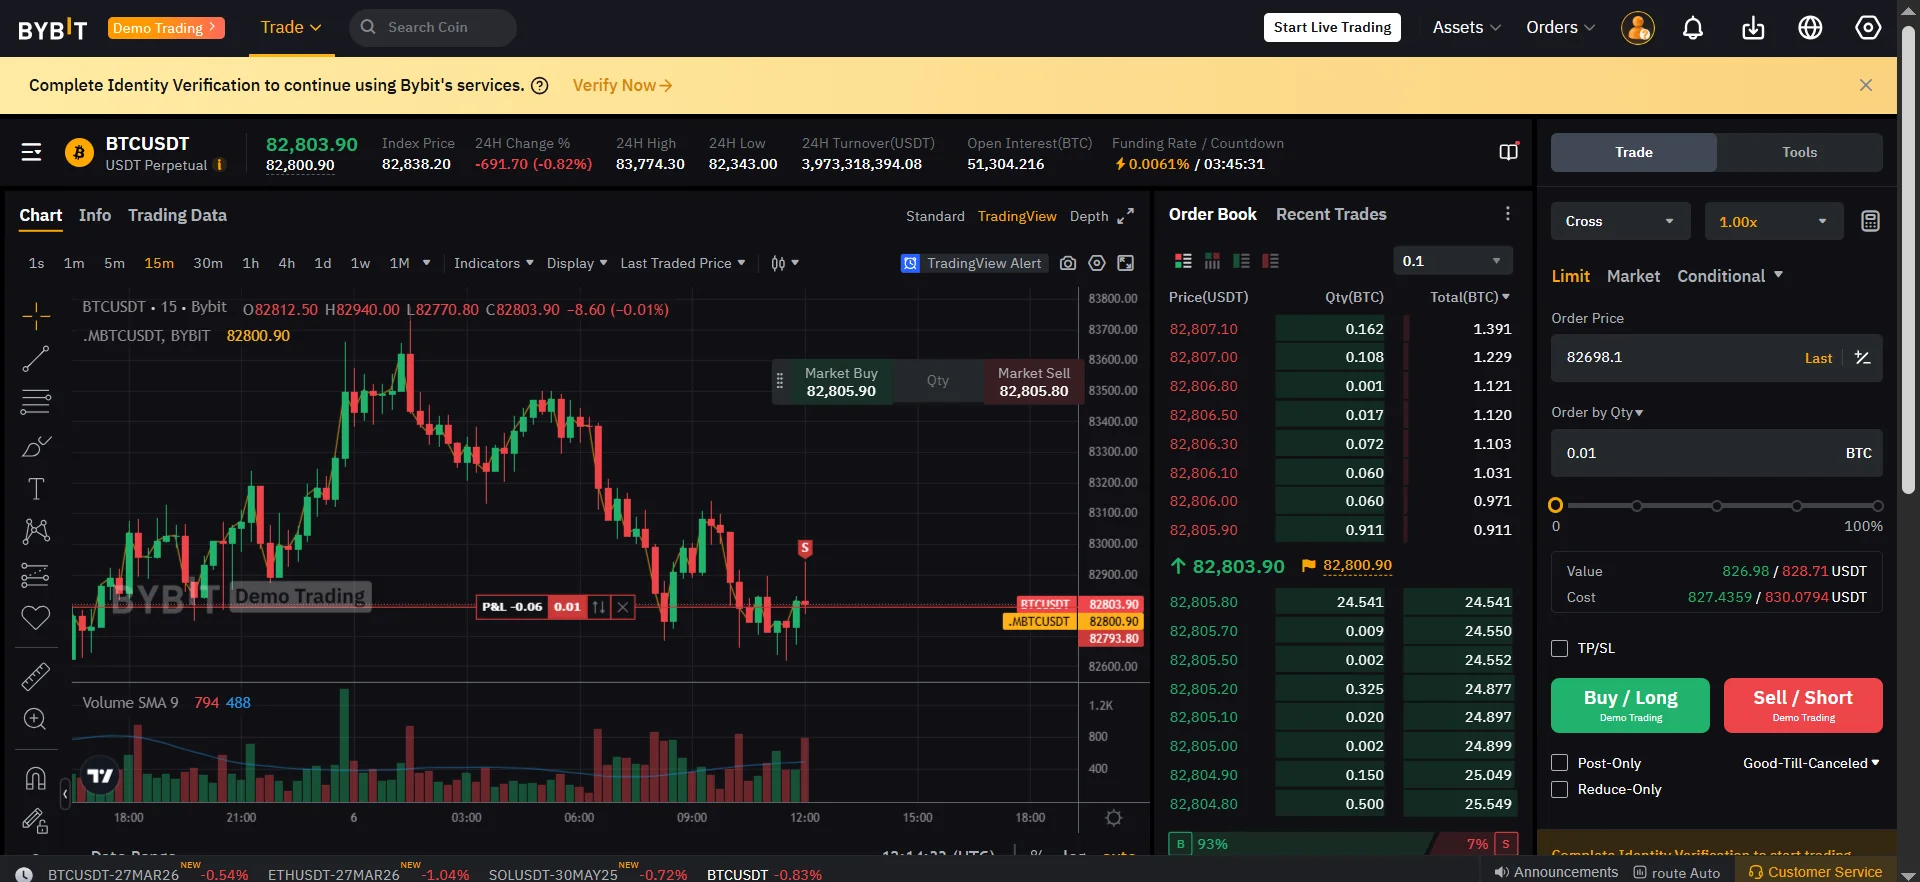
Task: Click the Verify Now link
Action: pyautogui.click(x=622, y=85)
